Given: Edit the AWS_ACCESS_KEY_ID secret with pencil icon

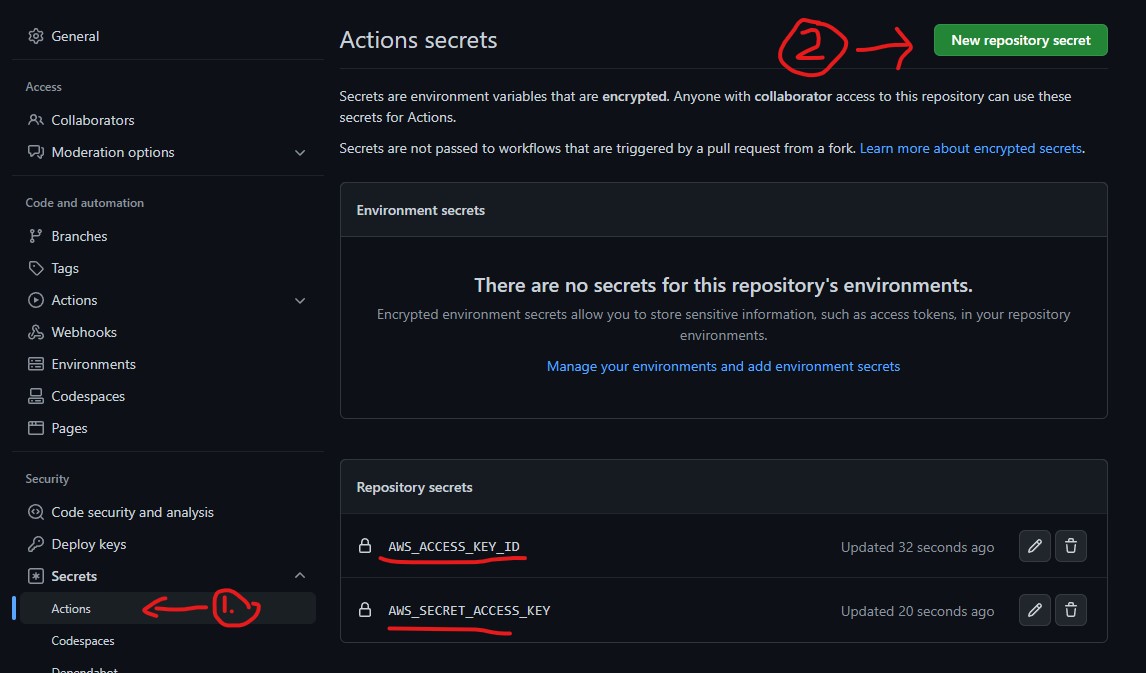Looking at the screenshot, I should (x=1034, y=546).
